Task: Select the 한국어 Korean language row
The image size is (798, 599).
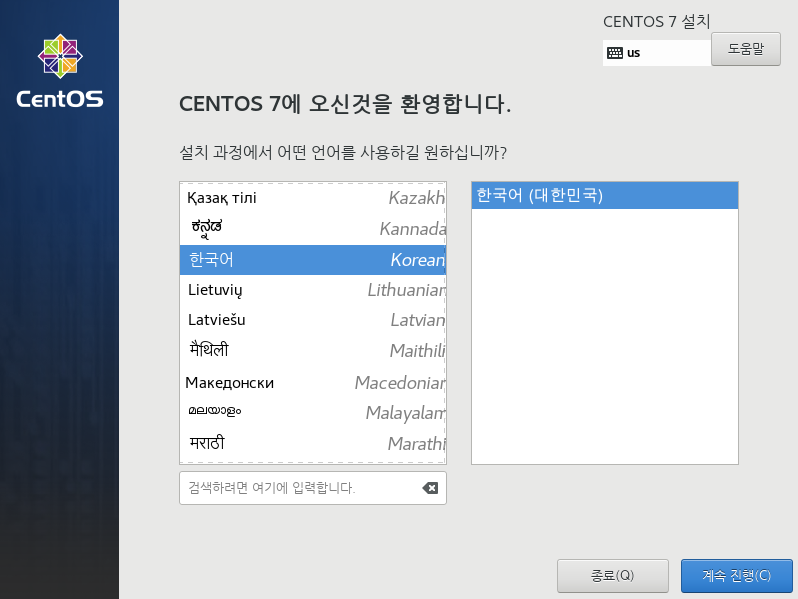Action: [312, 260]
